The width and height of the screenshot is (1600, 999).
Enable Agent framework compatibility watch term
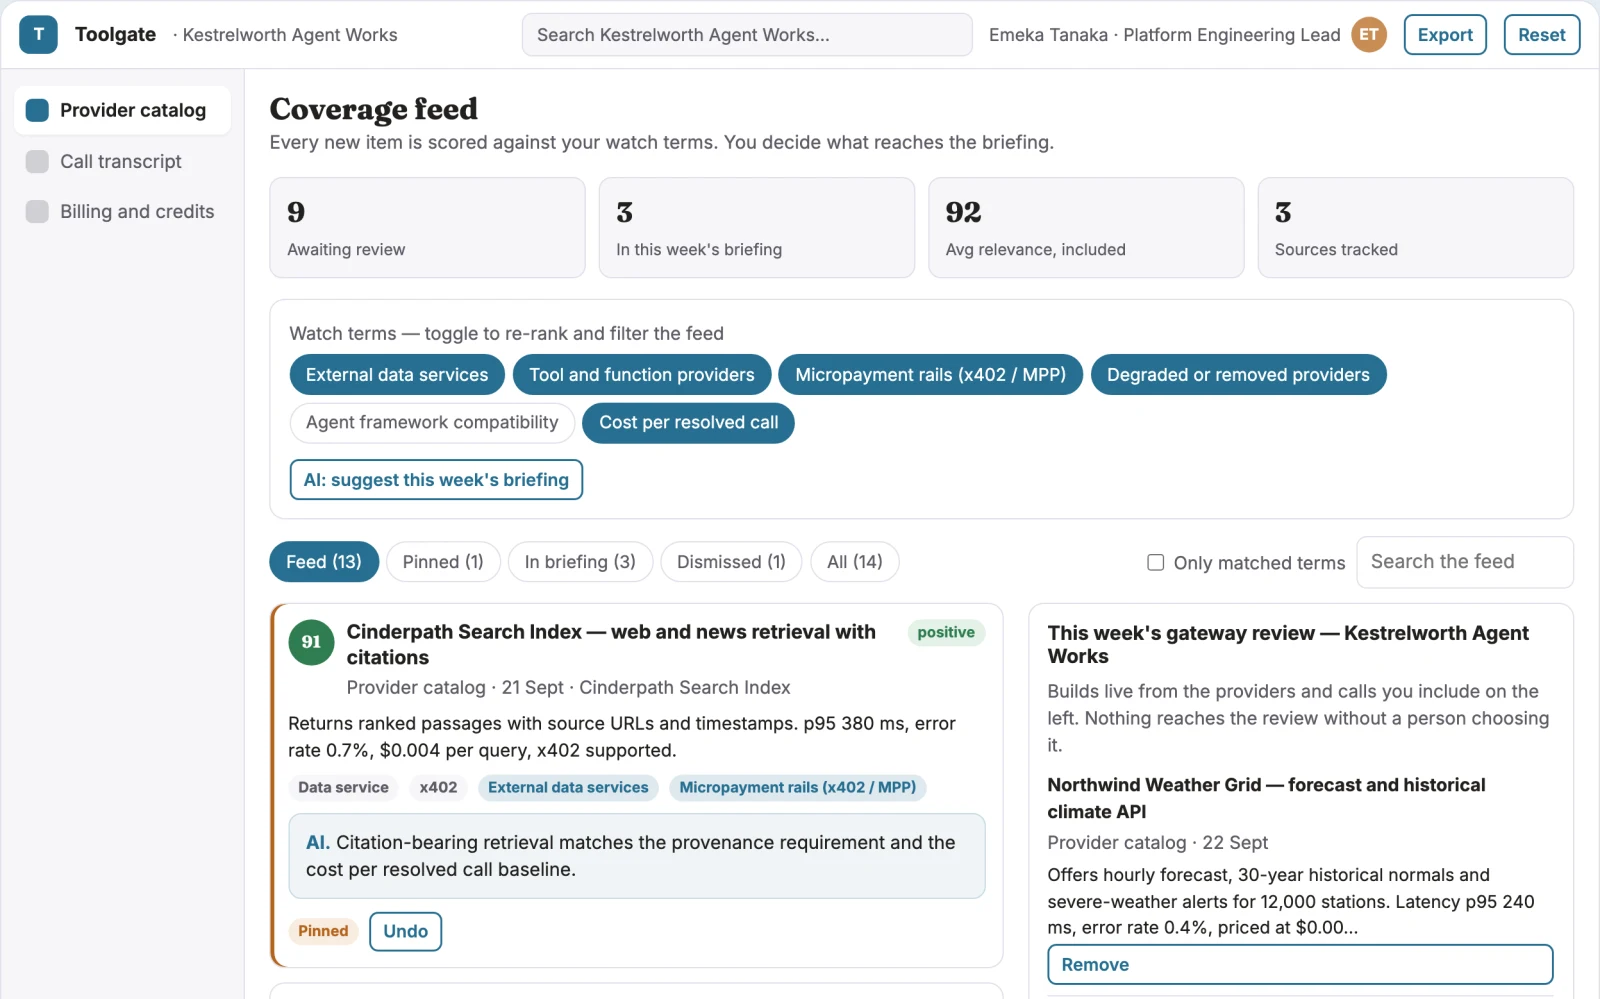coord(432,423)
